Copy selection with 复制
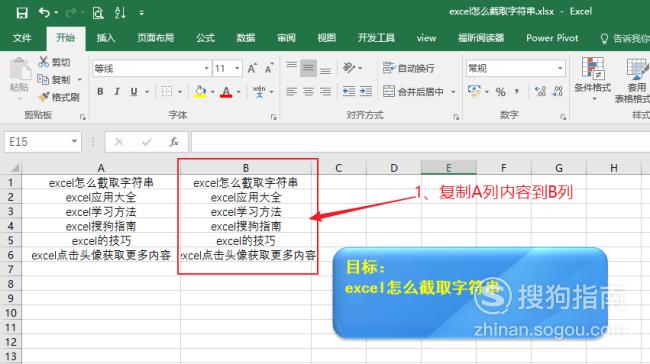 54,79
